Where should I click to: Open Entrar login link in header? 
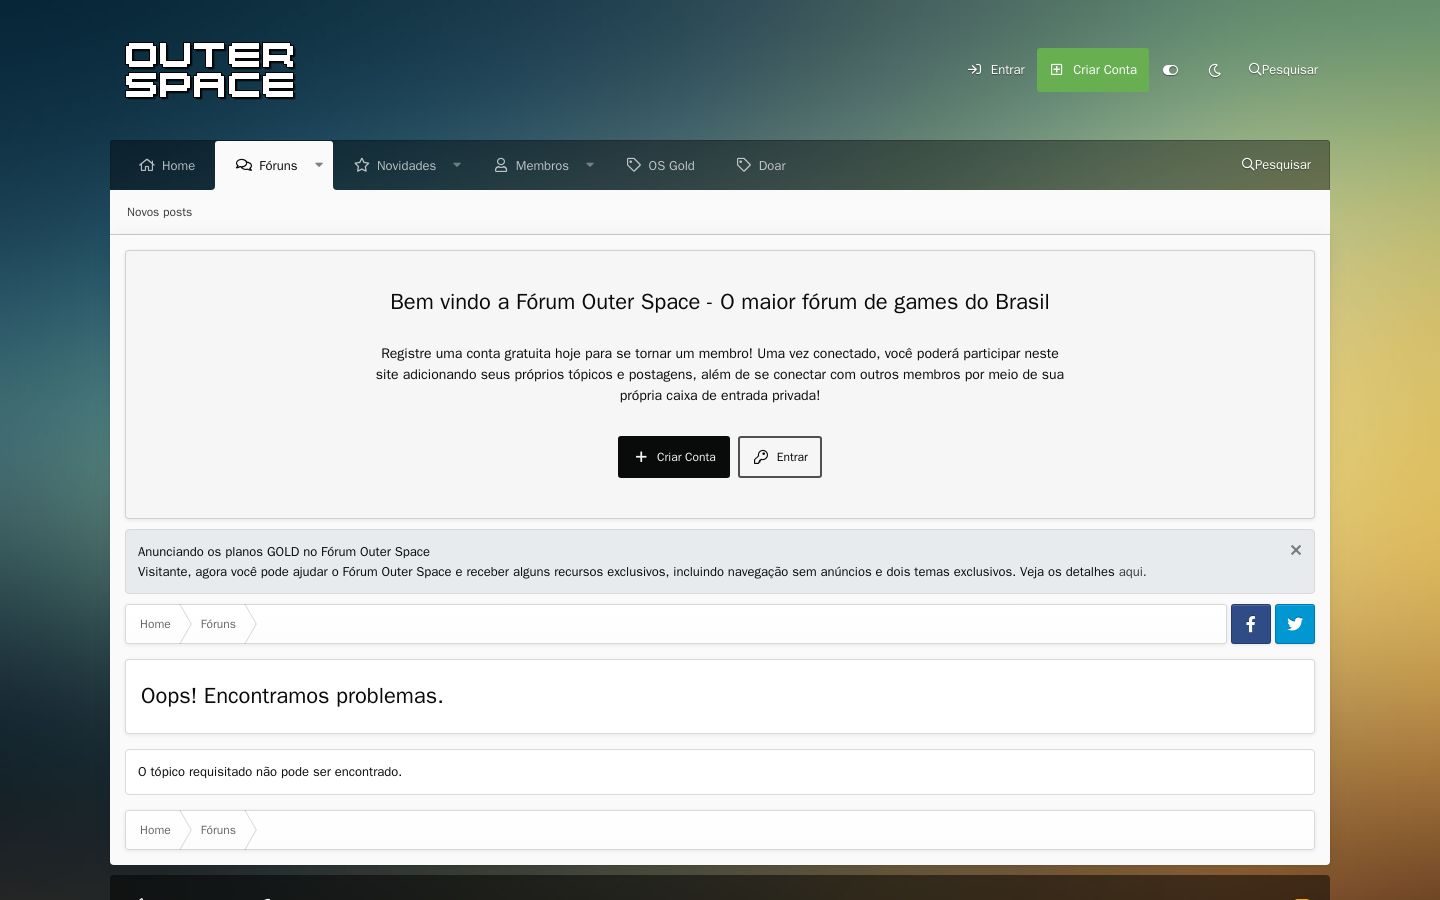pos(996,70)
